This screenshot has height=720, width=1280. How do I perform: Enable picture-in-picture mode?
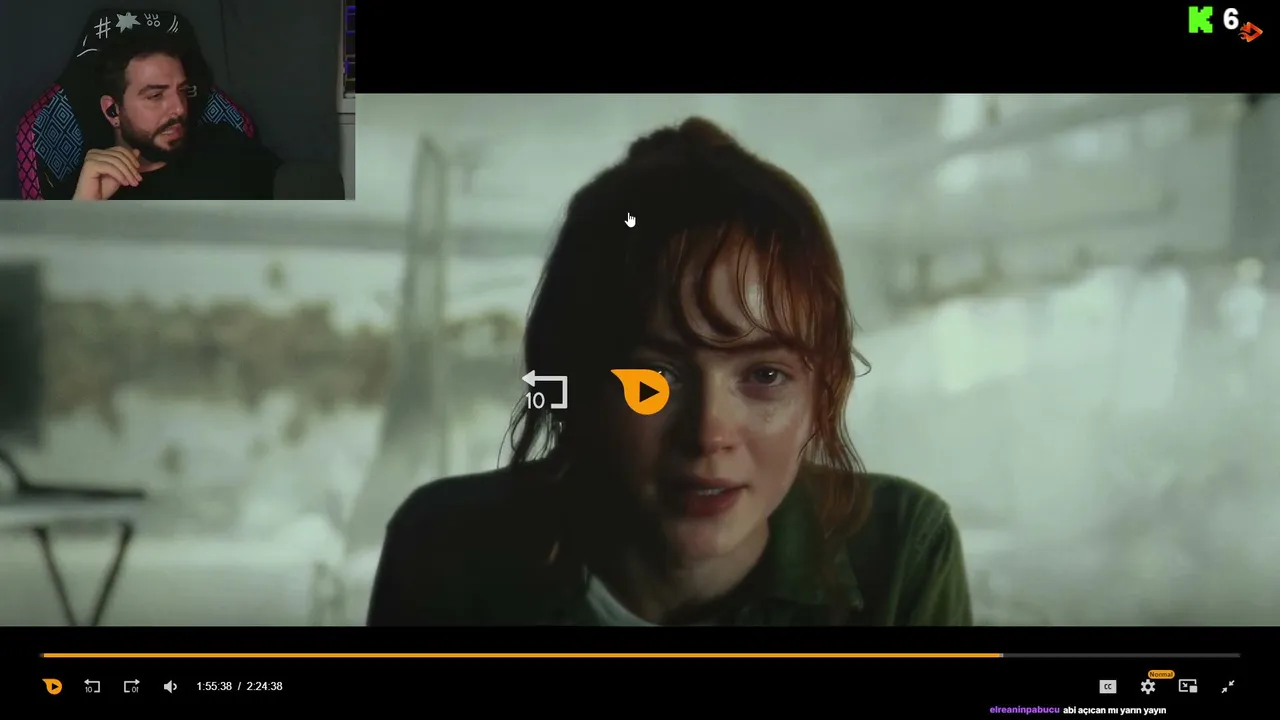coord(1188,686)
